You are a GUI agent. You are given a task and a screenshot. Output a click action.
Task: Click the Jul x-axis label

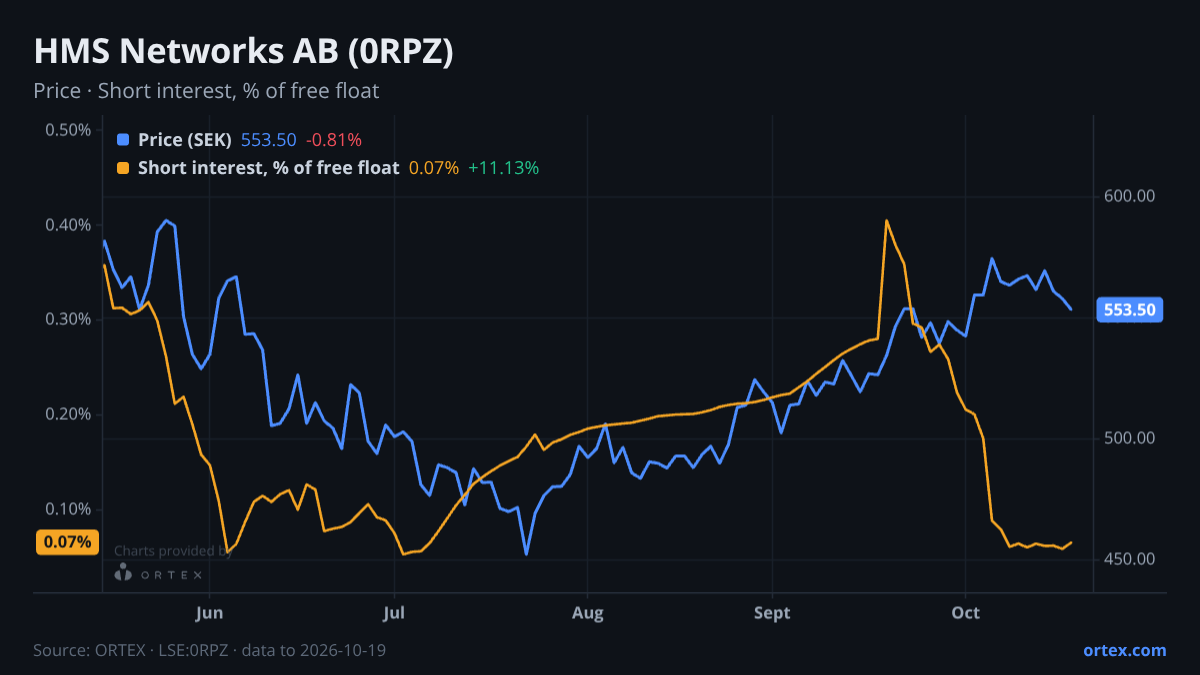tap(395, 612)
